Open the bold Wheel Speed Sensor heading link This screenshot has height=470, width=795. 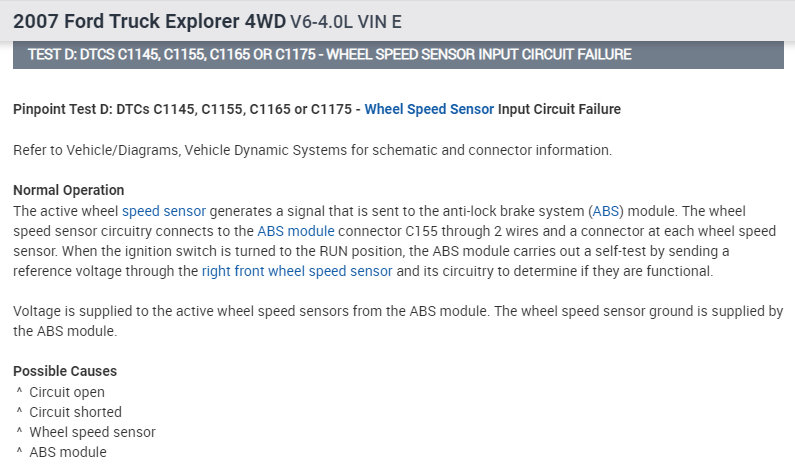pos(429,108)
